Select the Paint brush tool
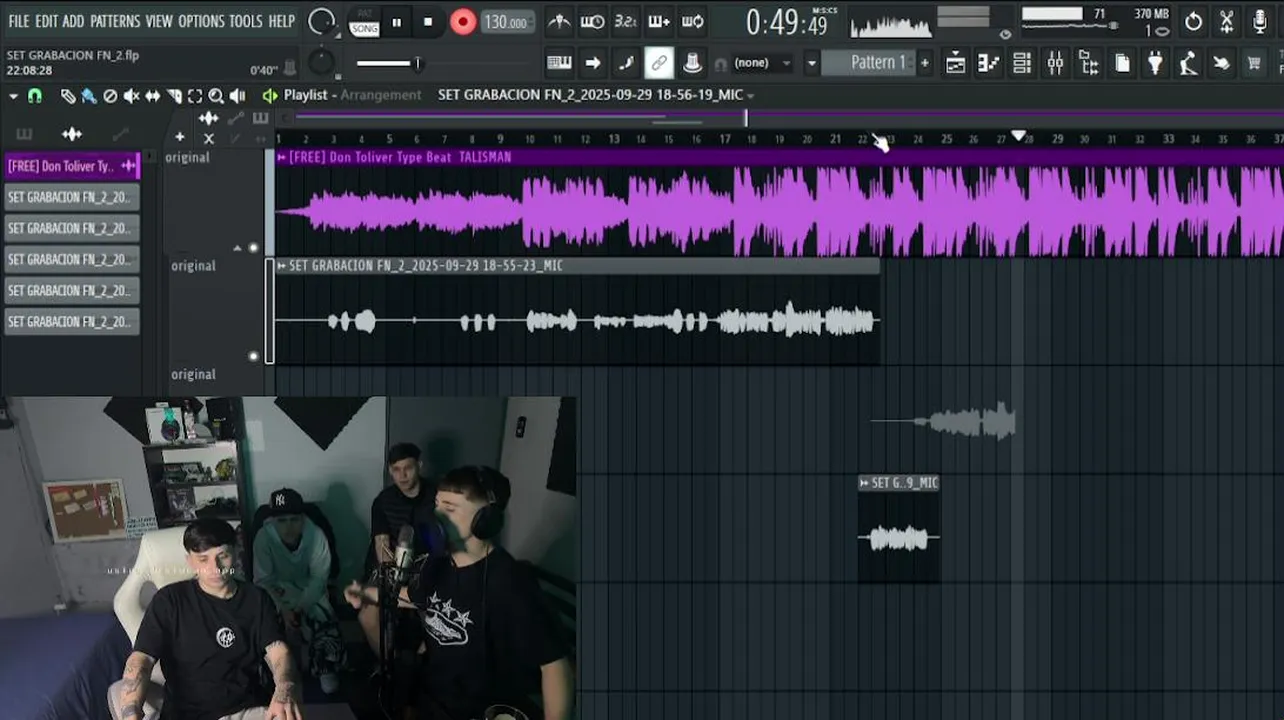1284x720 pixels. click(89, 96)
